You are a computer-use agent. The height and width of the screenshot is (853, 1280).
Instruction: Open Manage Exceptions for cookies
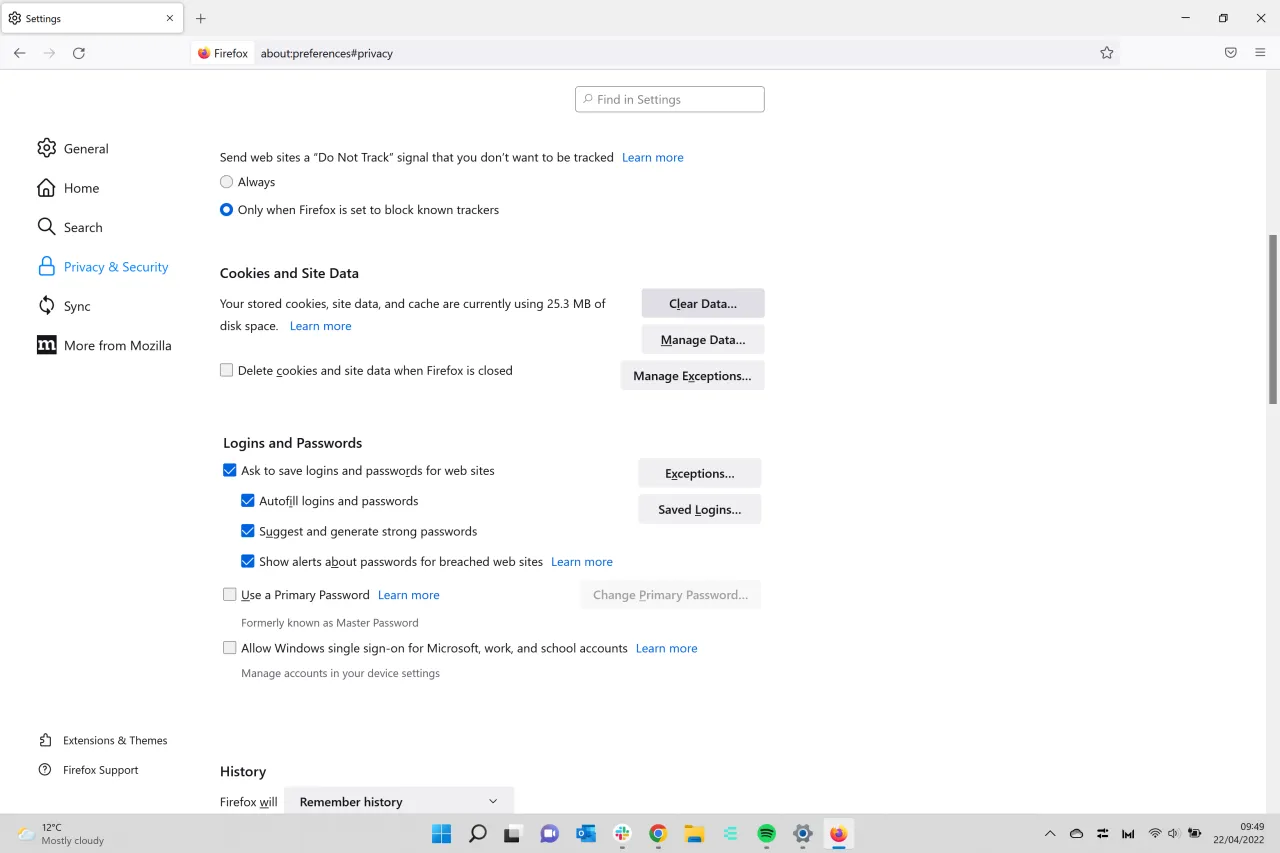(692, 376)
